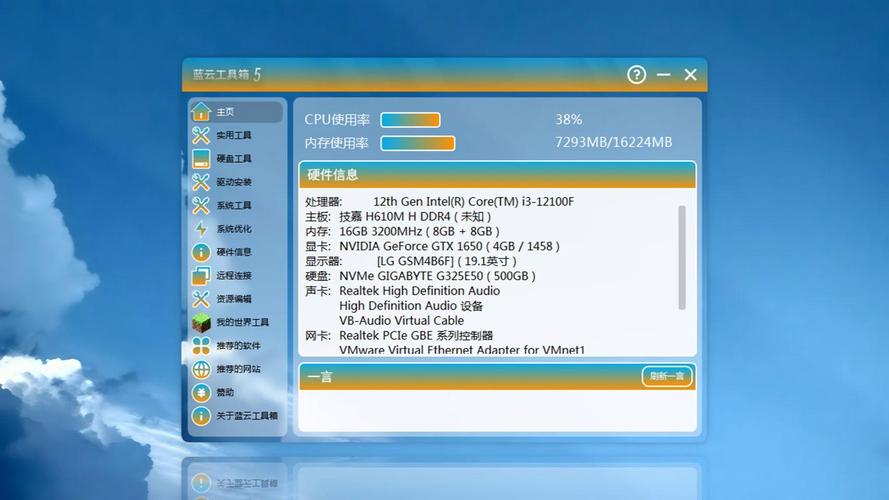This screenshot has height=500, width=889.
Task: Open the 资源编辑 sidebar label
Action: pos(234,299)
